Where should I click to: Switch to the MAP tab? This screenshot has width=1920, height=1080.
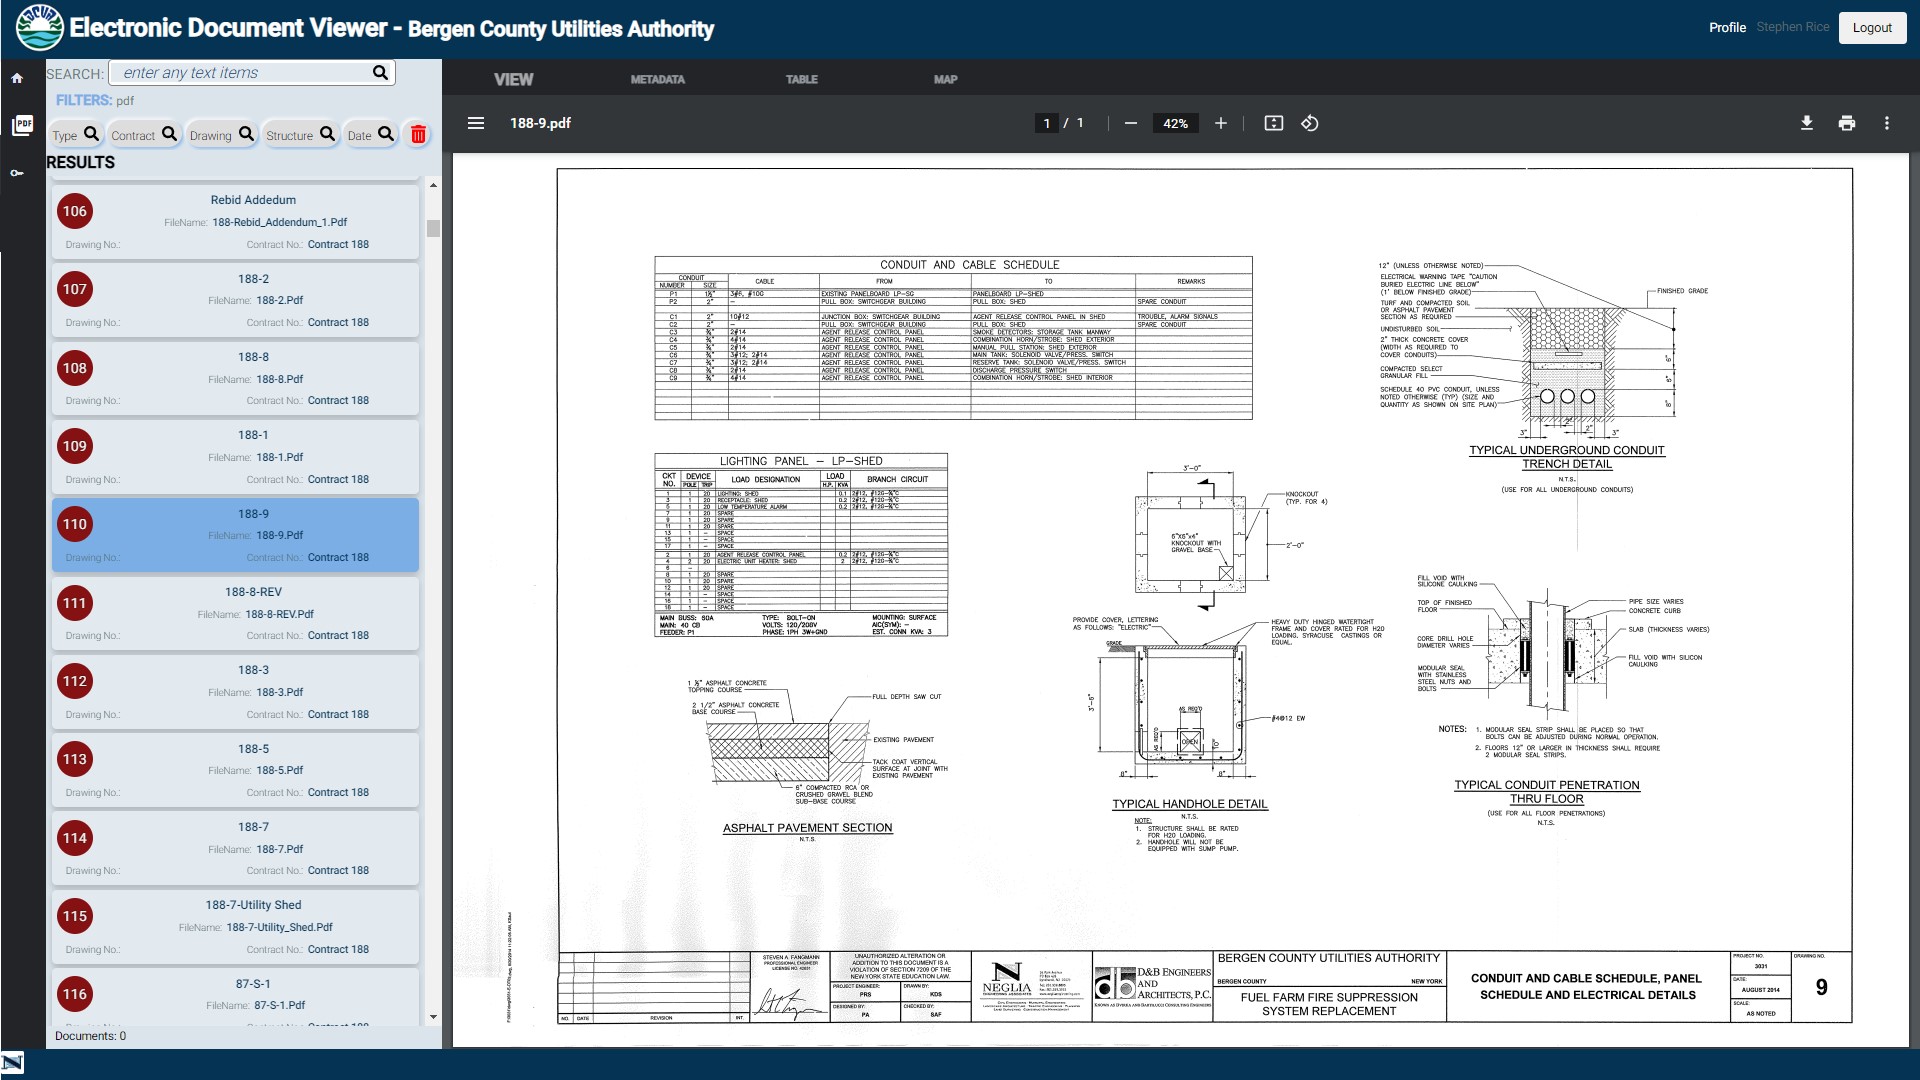[x=945, y=79]
